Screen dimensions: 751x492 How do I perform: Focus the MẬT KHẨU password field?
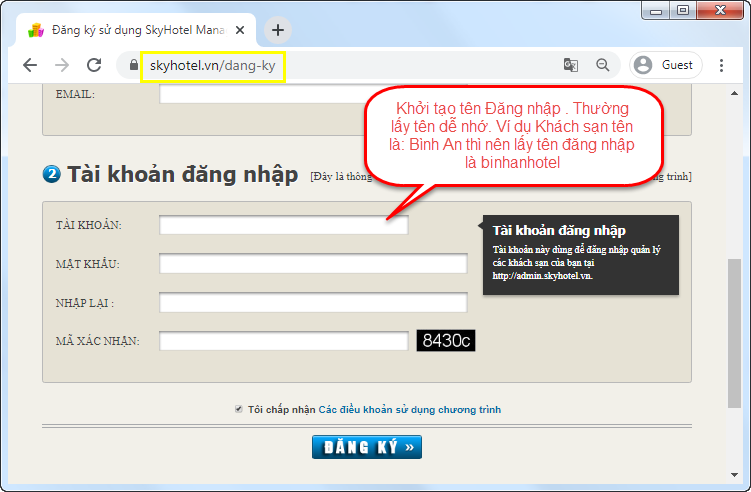(x=313, y=264)
